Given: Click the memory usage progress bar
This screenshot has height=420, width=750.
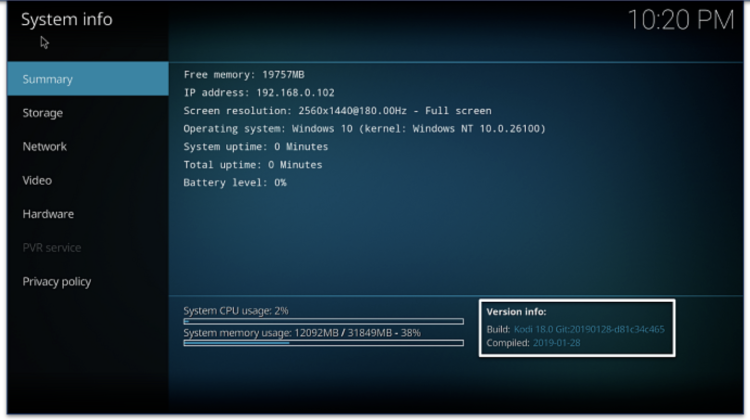Looking at the screenshot, I should point(323,343).
